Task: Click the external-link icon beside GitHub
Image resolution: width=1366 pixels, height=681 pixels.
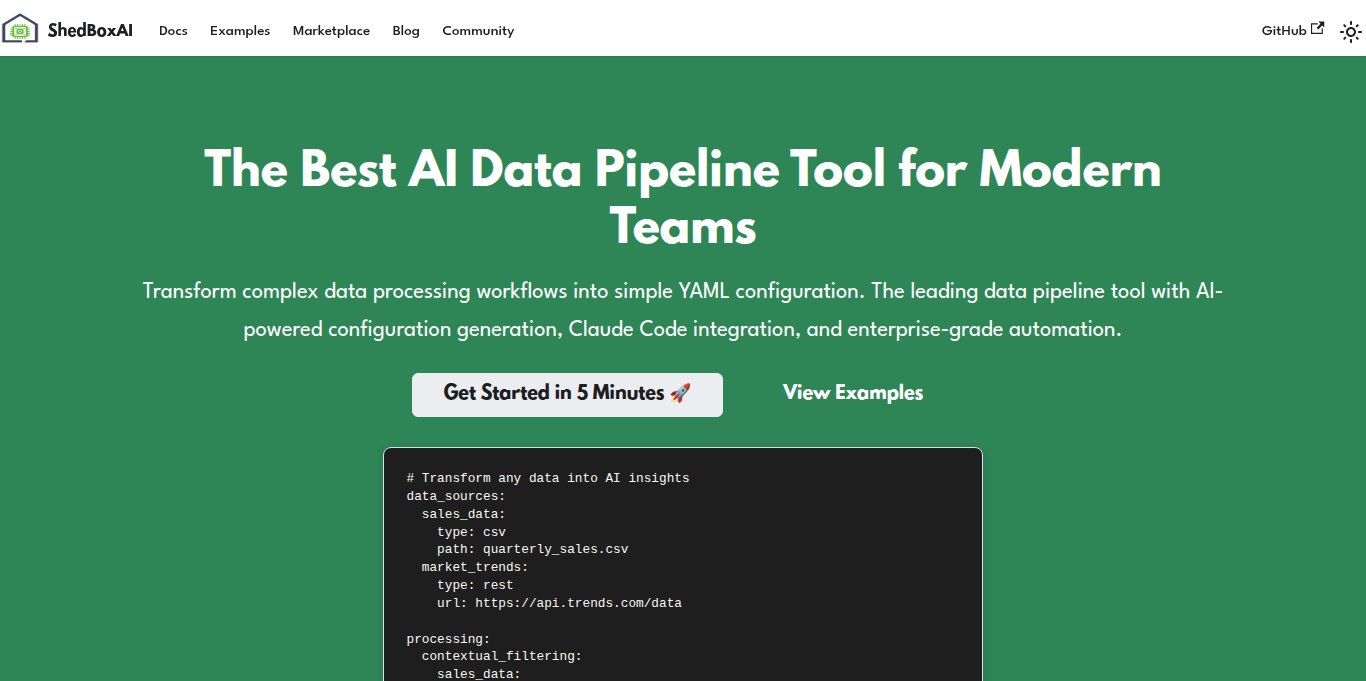Action: point(1317,29)
